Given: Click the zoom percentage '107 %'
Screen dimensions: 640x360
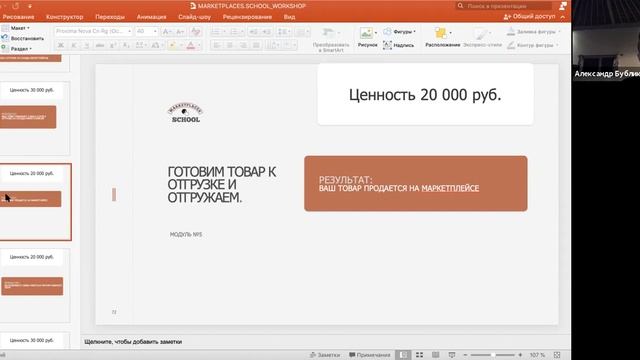Looking at the screenshot, I should (537, 355).
